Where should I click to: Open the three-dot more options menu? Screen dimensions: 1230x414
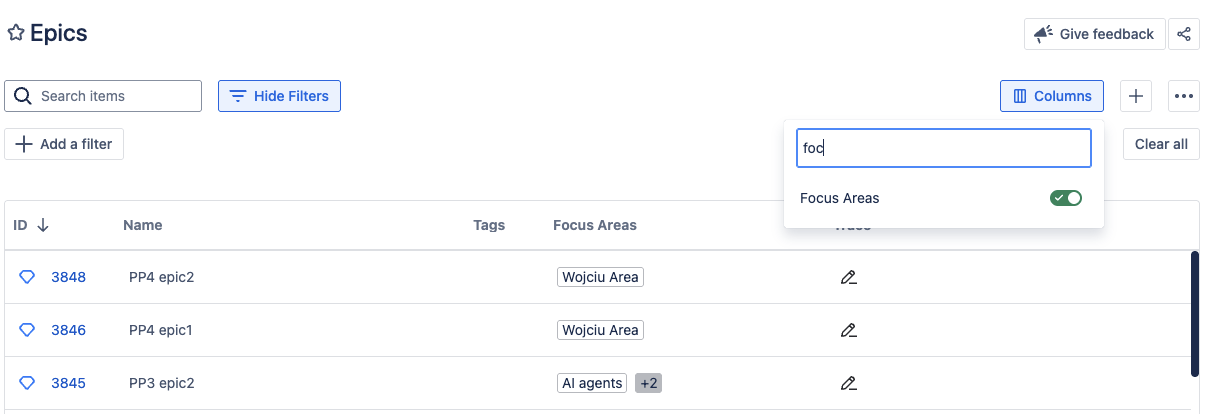tap(1184, 96)
